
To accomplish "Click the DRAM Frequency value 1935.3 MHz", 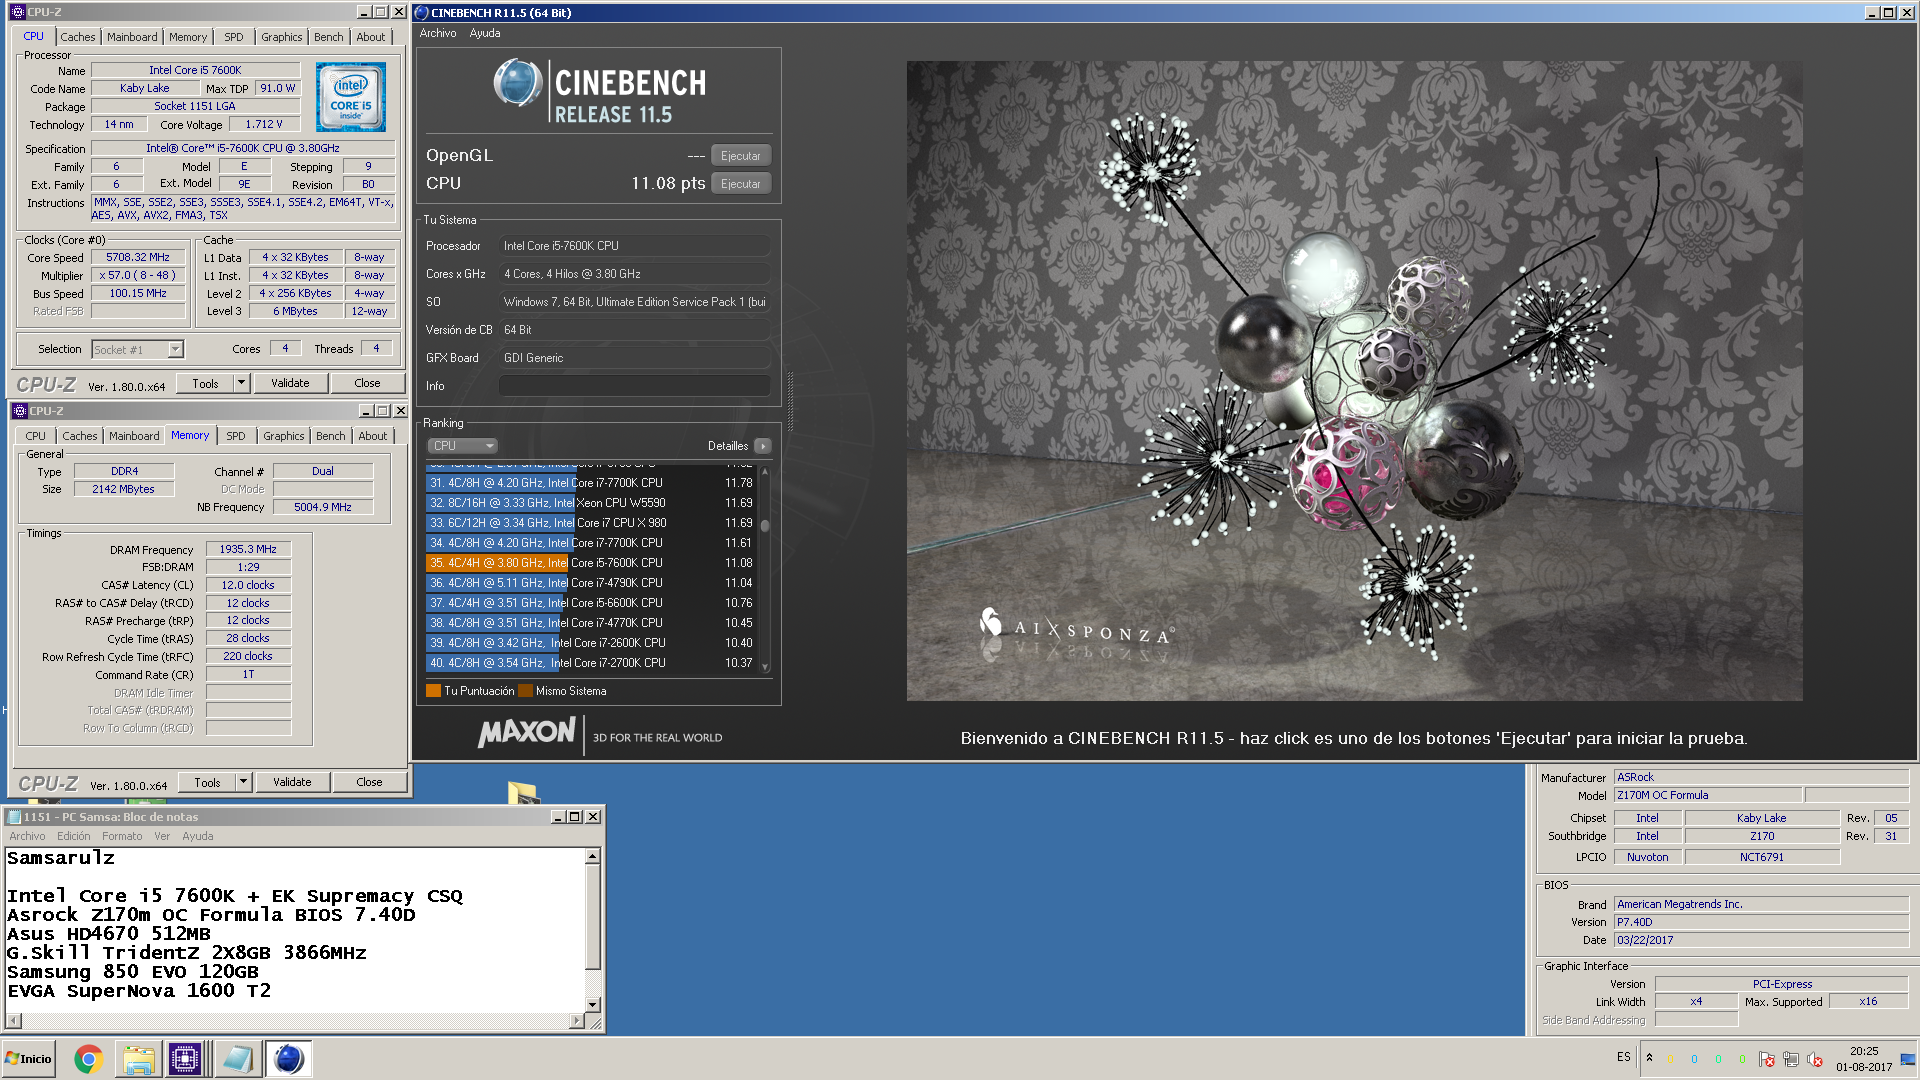I will 248,549.
